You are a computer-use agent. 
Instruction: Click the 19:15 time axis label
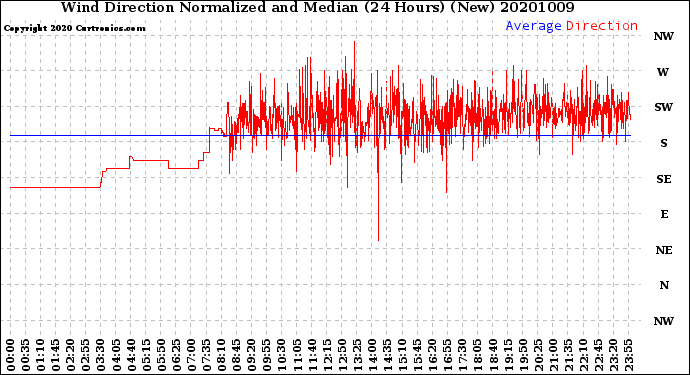507,355
